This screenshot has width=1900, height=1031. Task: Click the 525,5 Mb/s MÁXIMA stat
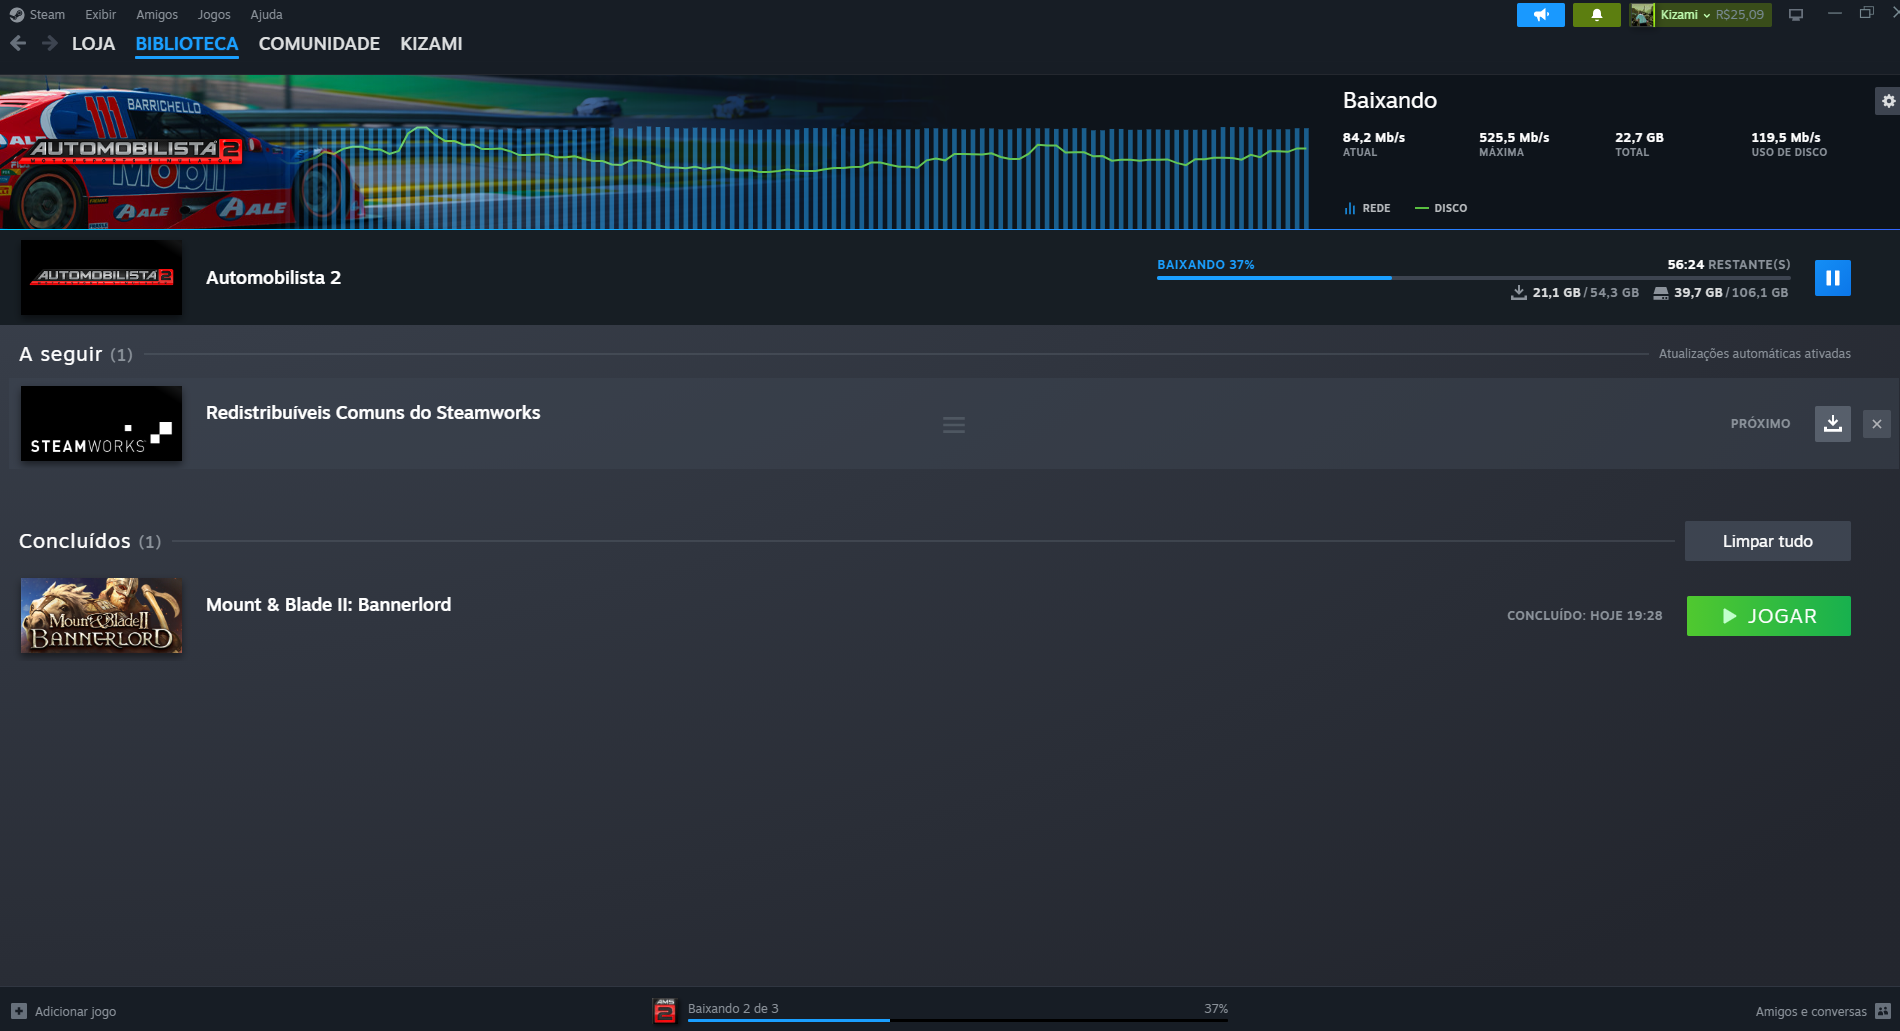[x=1514, y=144]
